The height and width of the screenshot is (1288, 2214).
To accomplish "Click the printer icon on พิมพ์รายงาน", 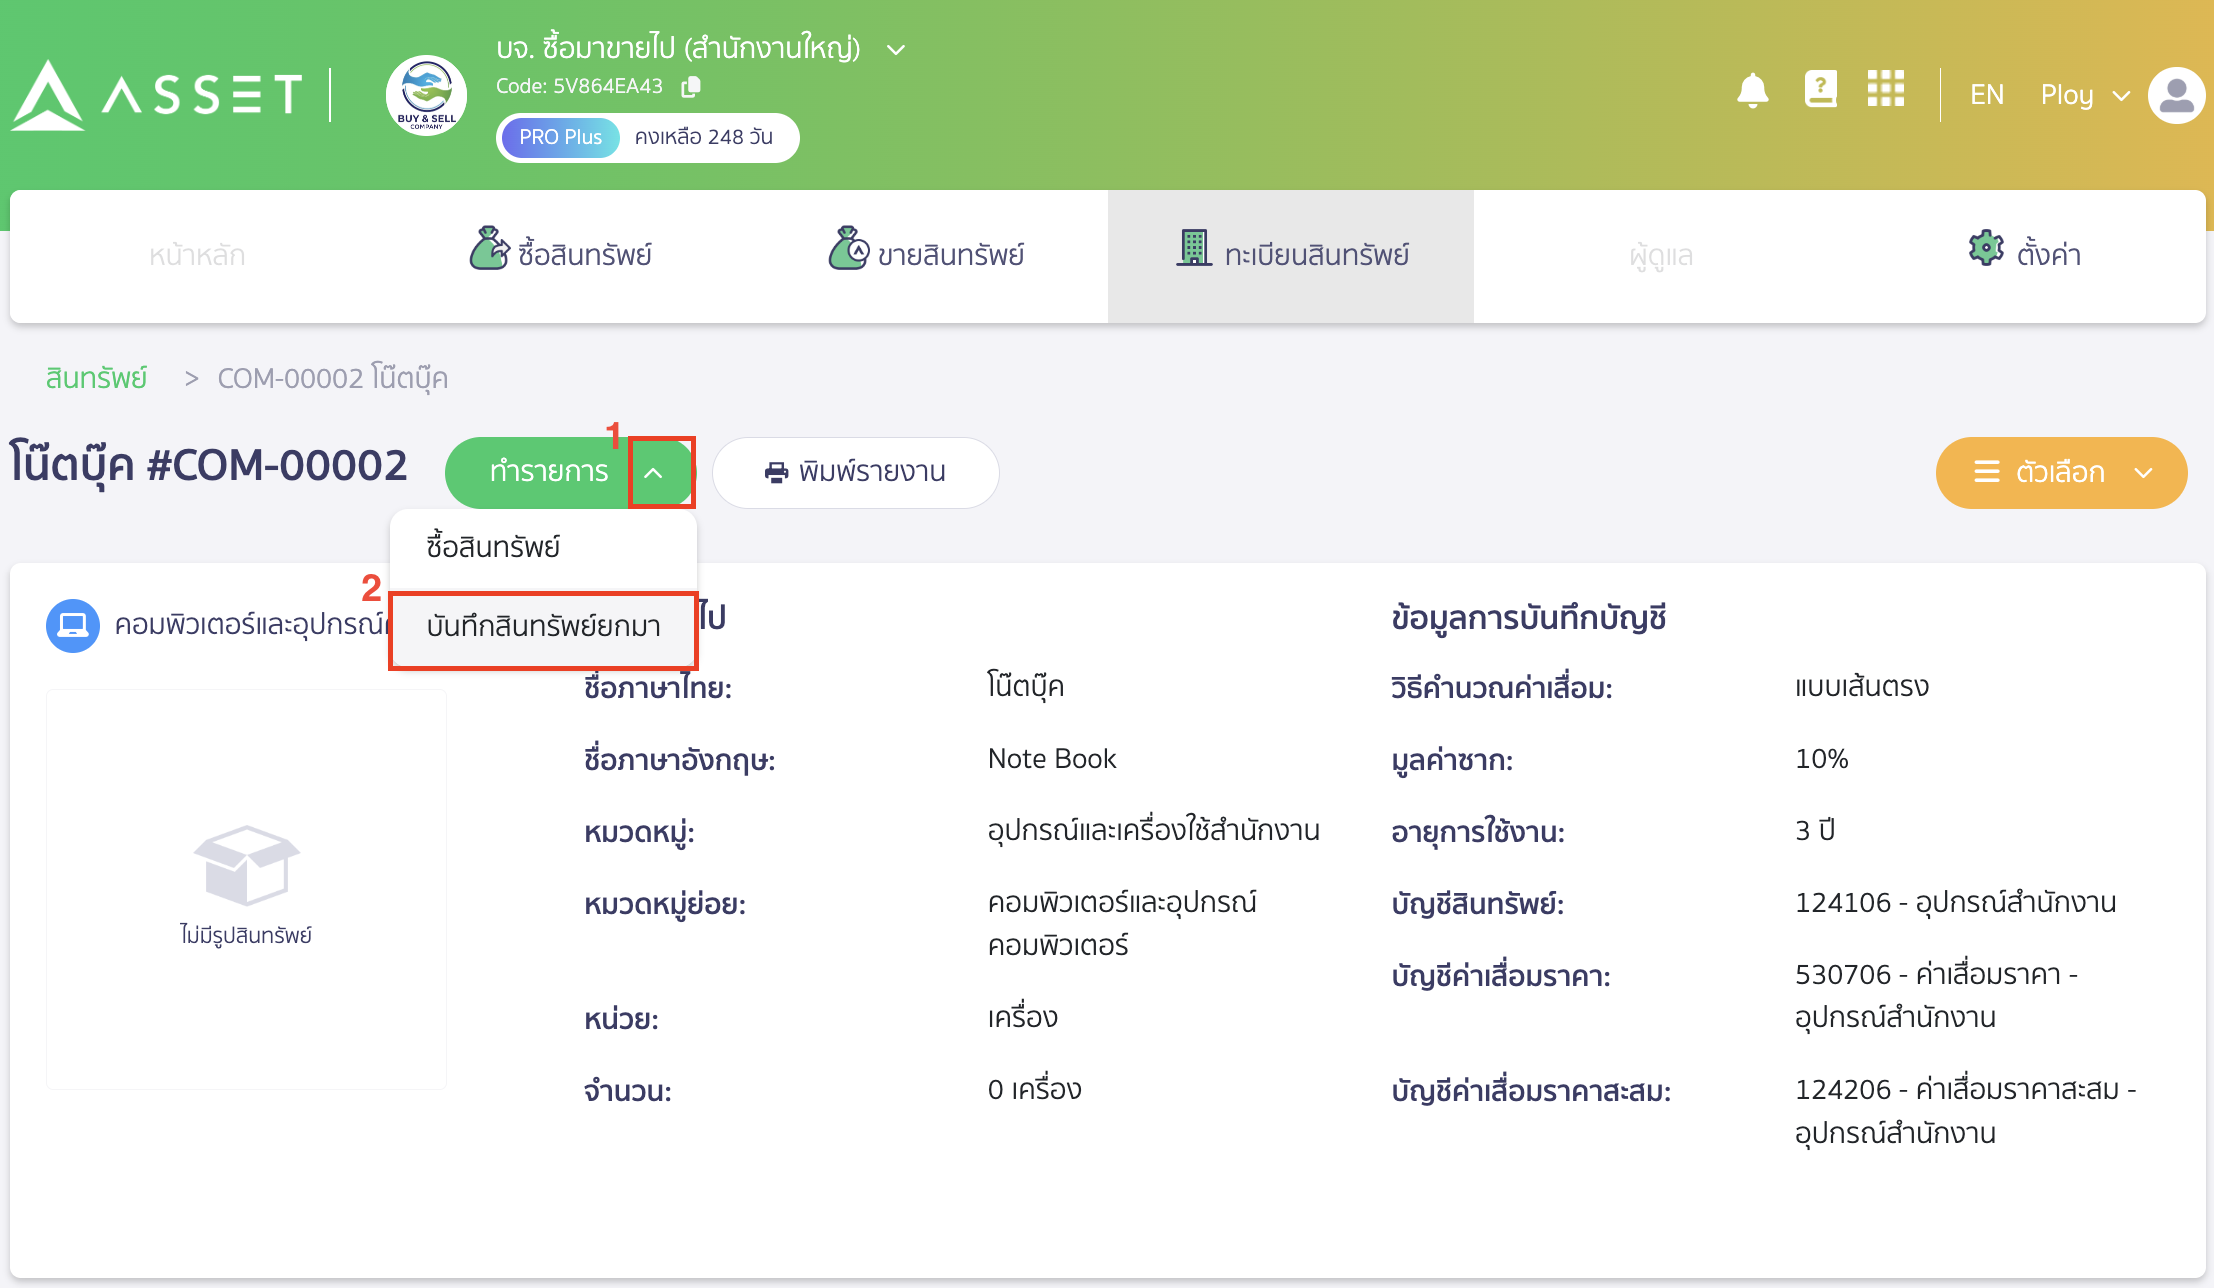I will point(775,473).
